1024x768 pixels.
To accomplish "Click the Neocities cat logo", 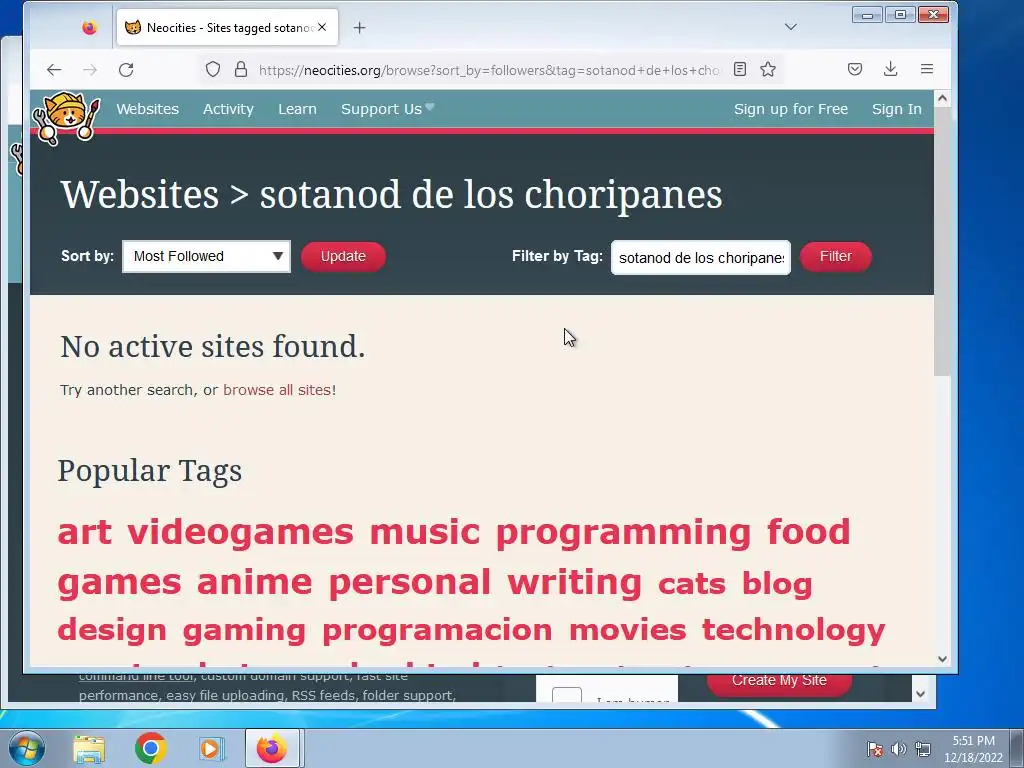I will coord(67,118).
